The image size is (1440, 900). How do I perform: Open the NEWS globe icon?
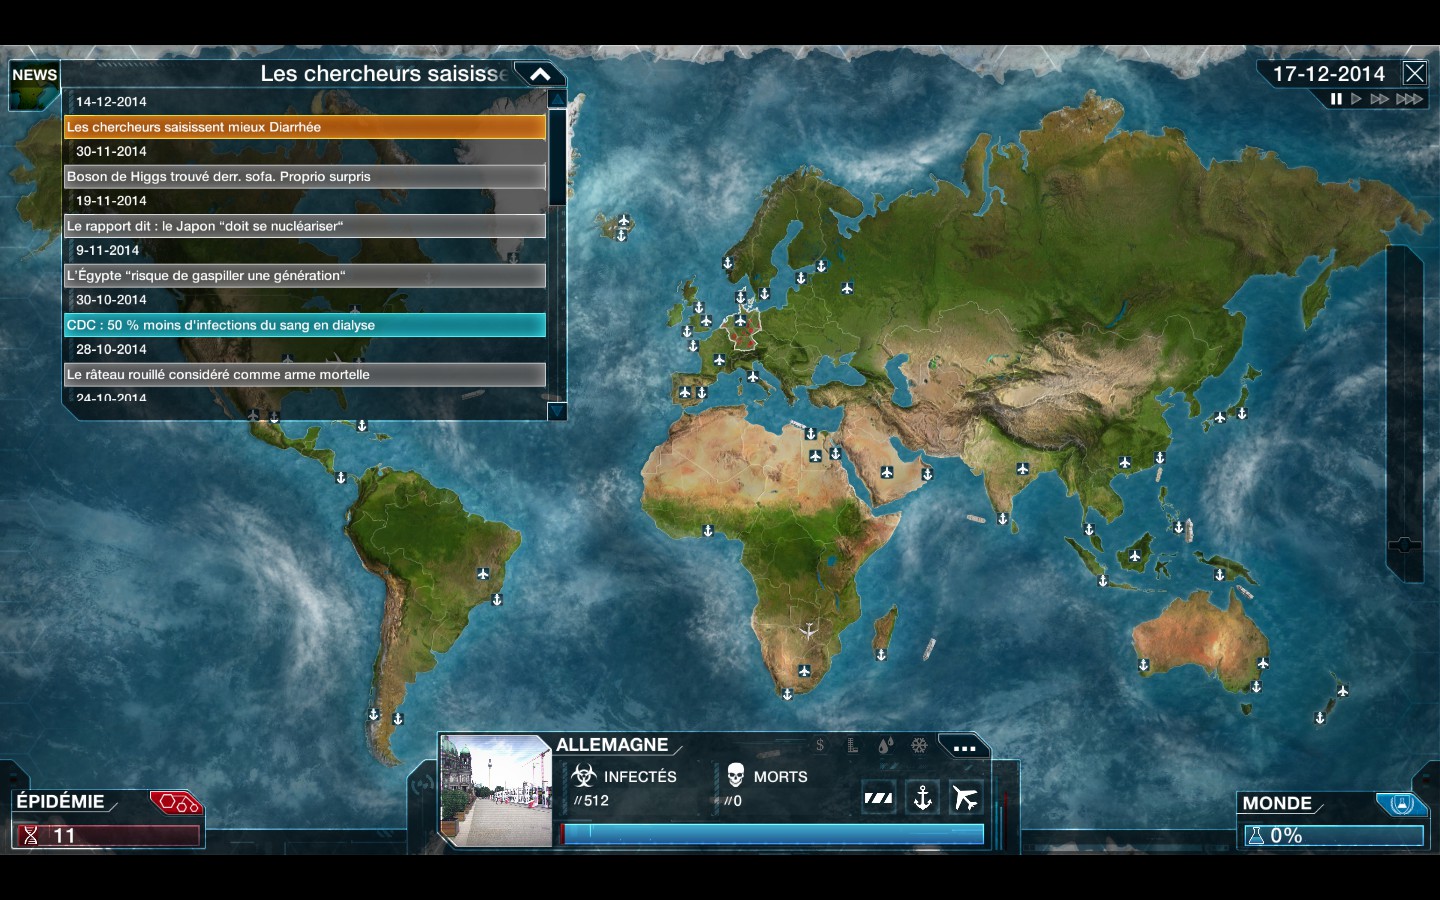34,86
